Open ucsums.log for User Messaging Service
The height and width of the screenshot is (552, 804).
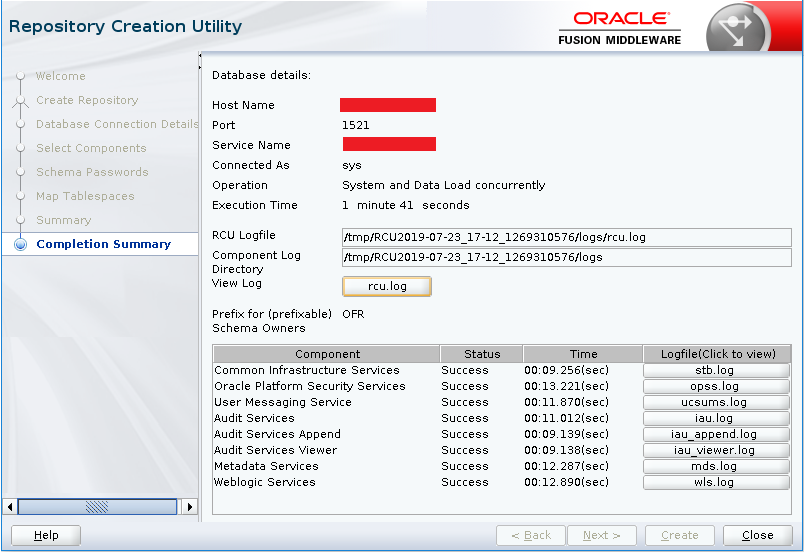[x=716, y=403]
